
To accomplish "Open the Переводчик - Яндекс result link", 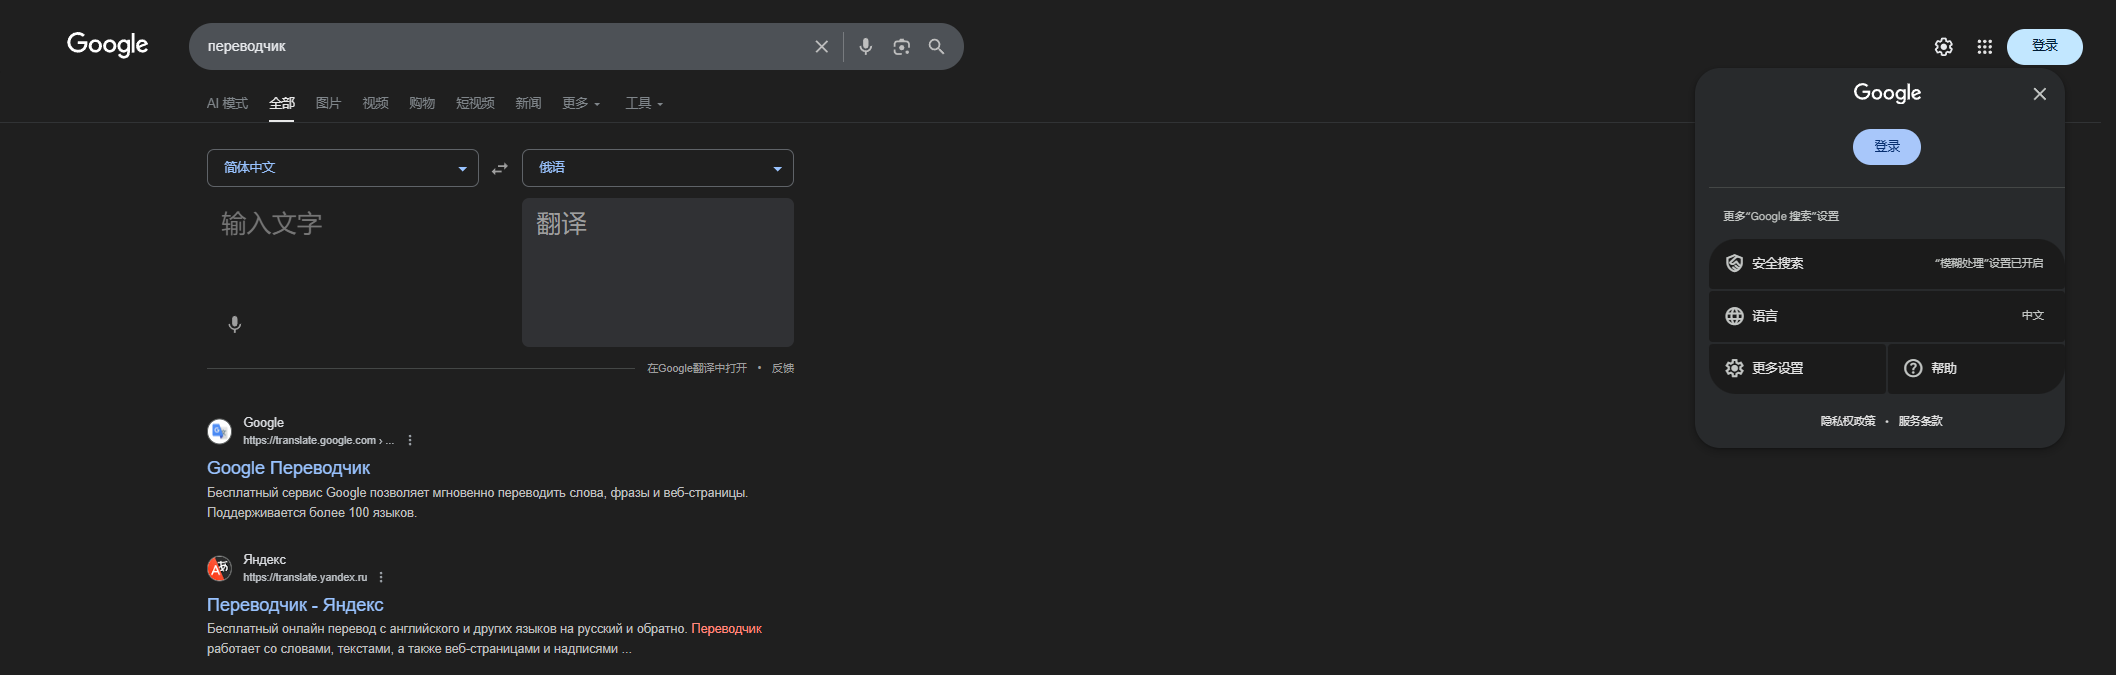I will 295,605.
